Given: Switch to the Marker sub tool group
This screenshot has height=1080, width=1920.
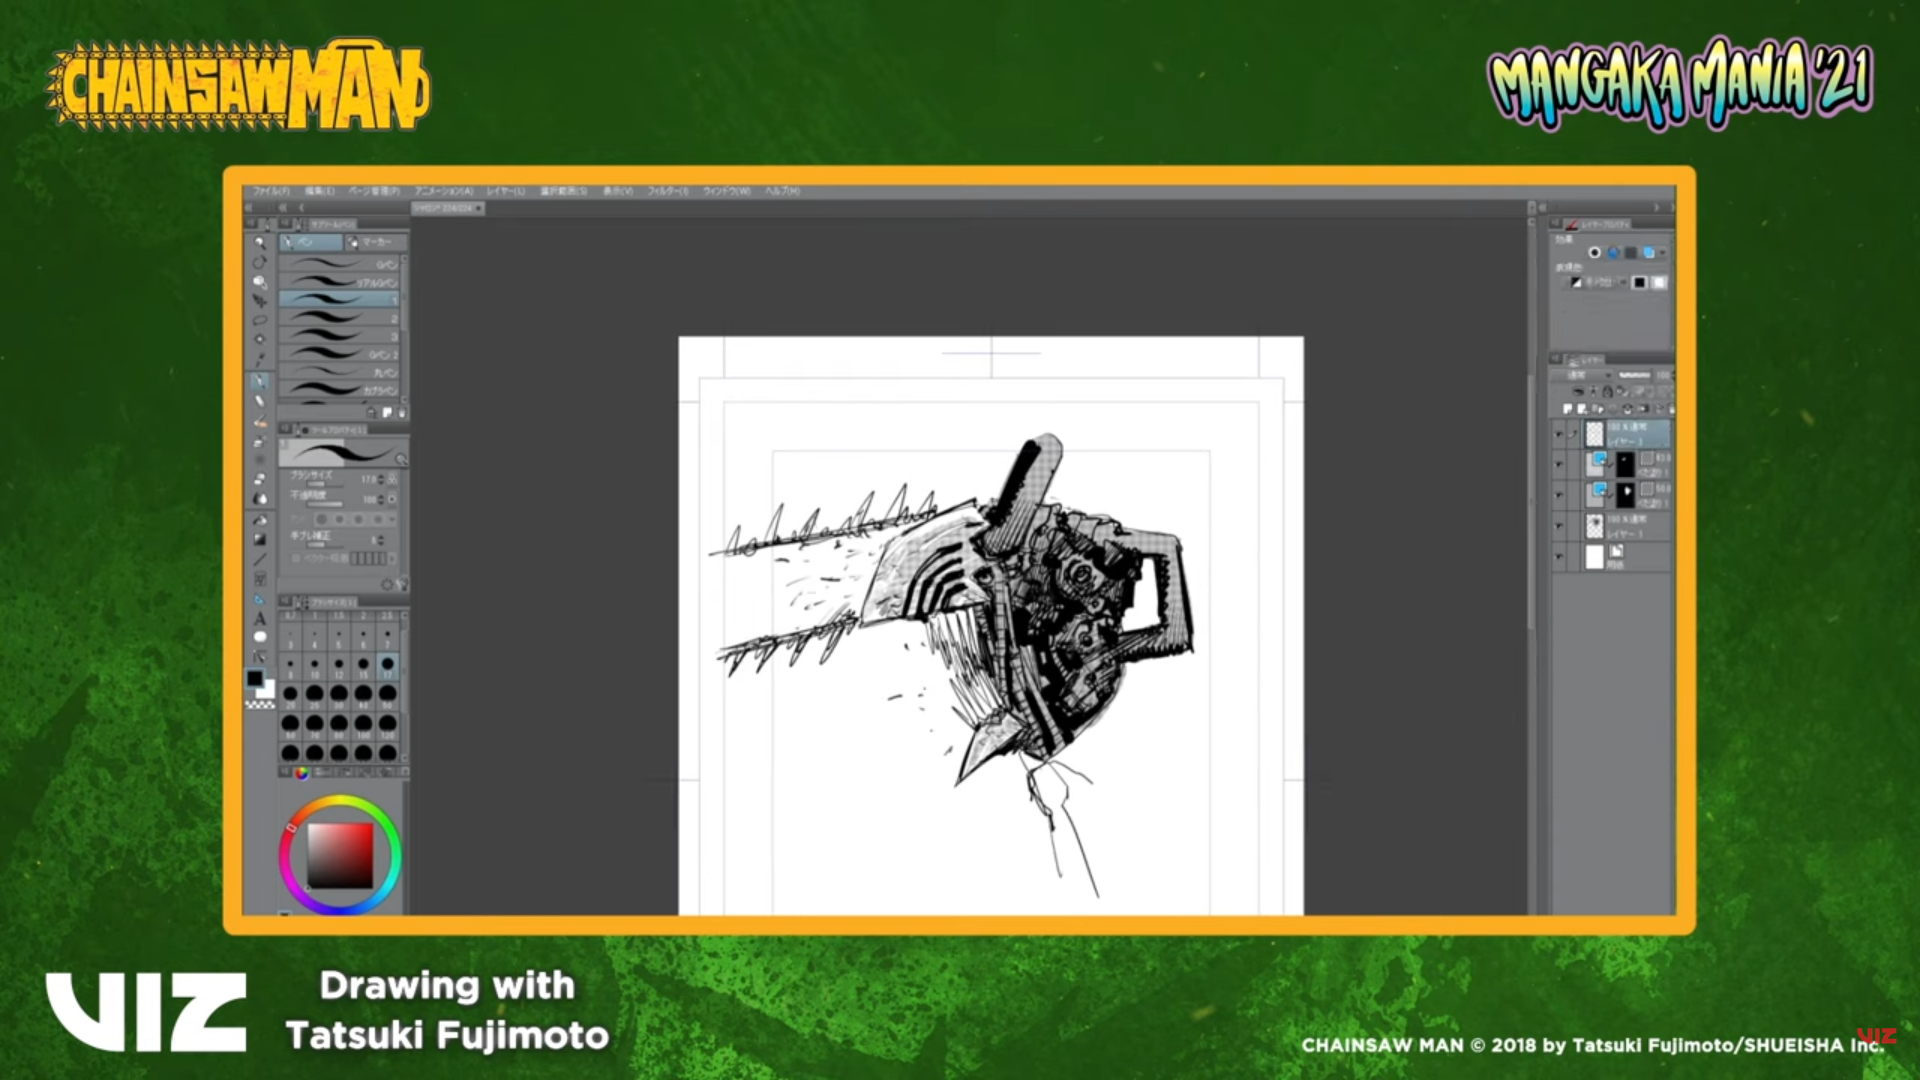Looking at the screenshot, I should pyautogui.click(x=375, y=243).
